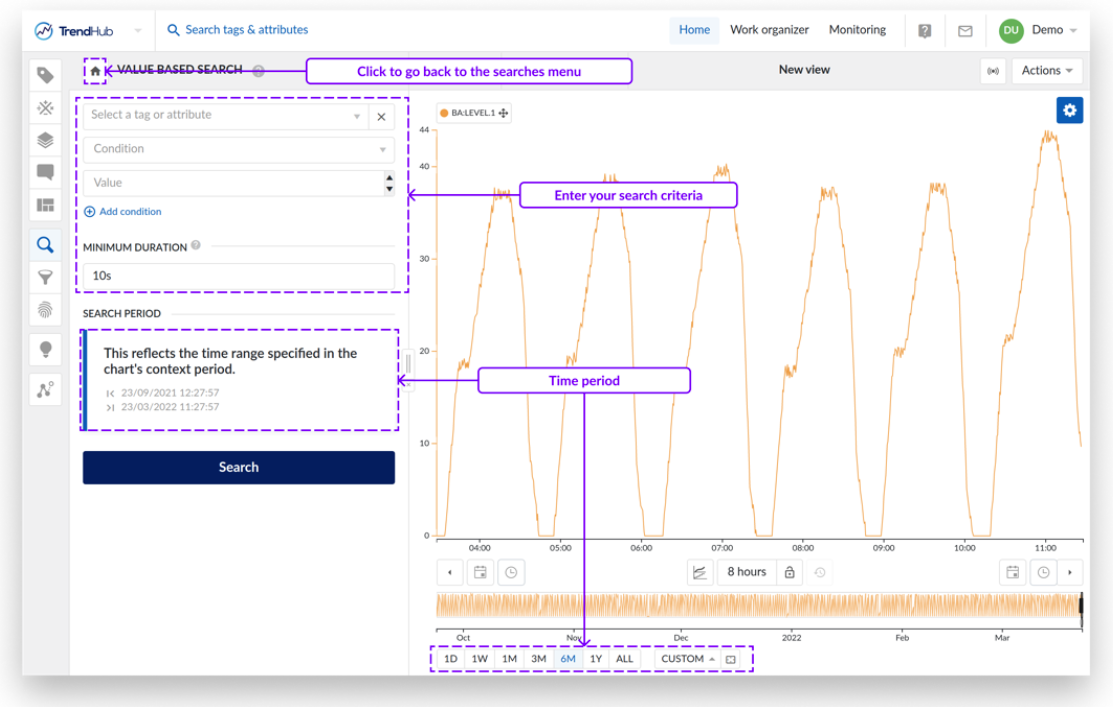Open the filter funnel sidebar icon
Viewport: 1113px width, 707px height.
[x=45, y=277]
